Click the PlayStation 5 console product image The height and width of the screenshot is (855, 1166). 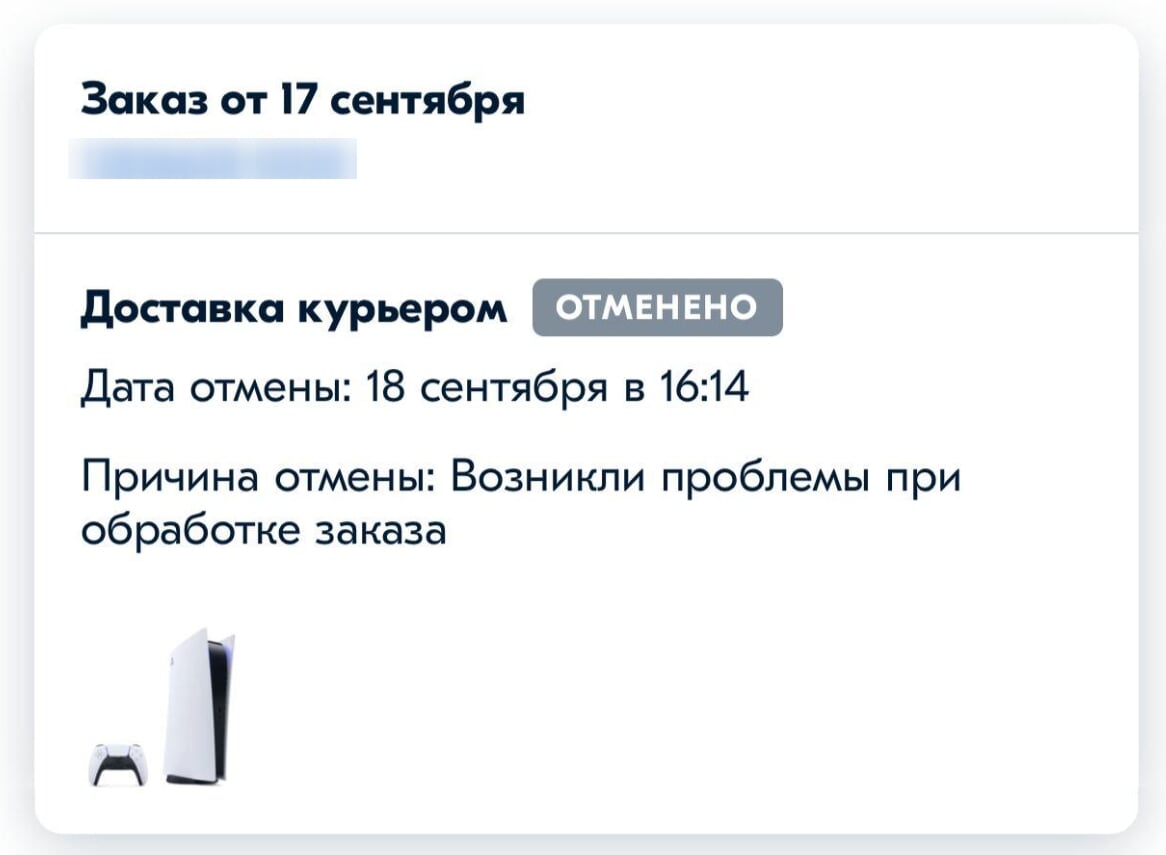pyautogui.click(x=198, y=706)
